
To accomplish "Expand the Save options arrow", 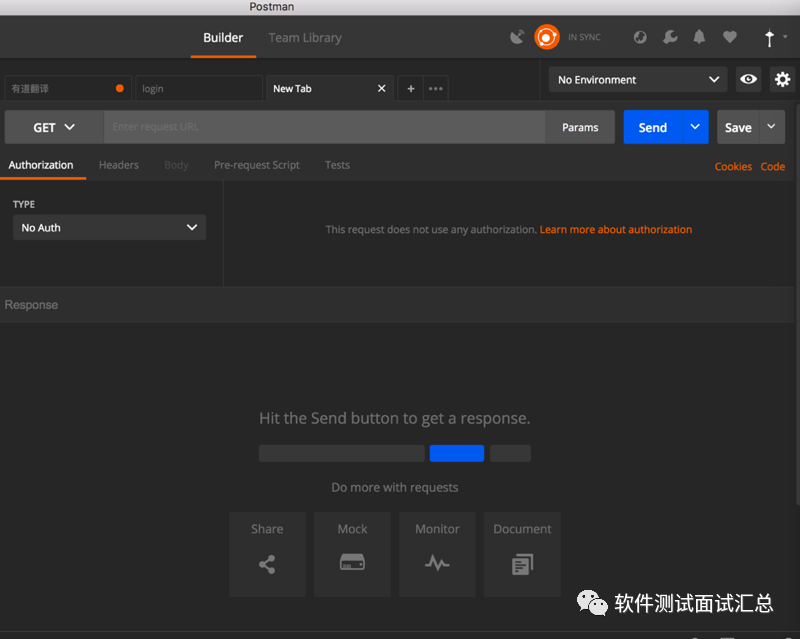I will [772, 127].
